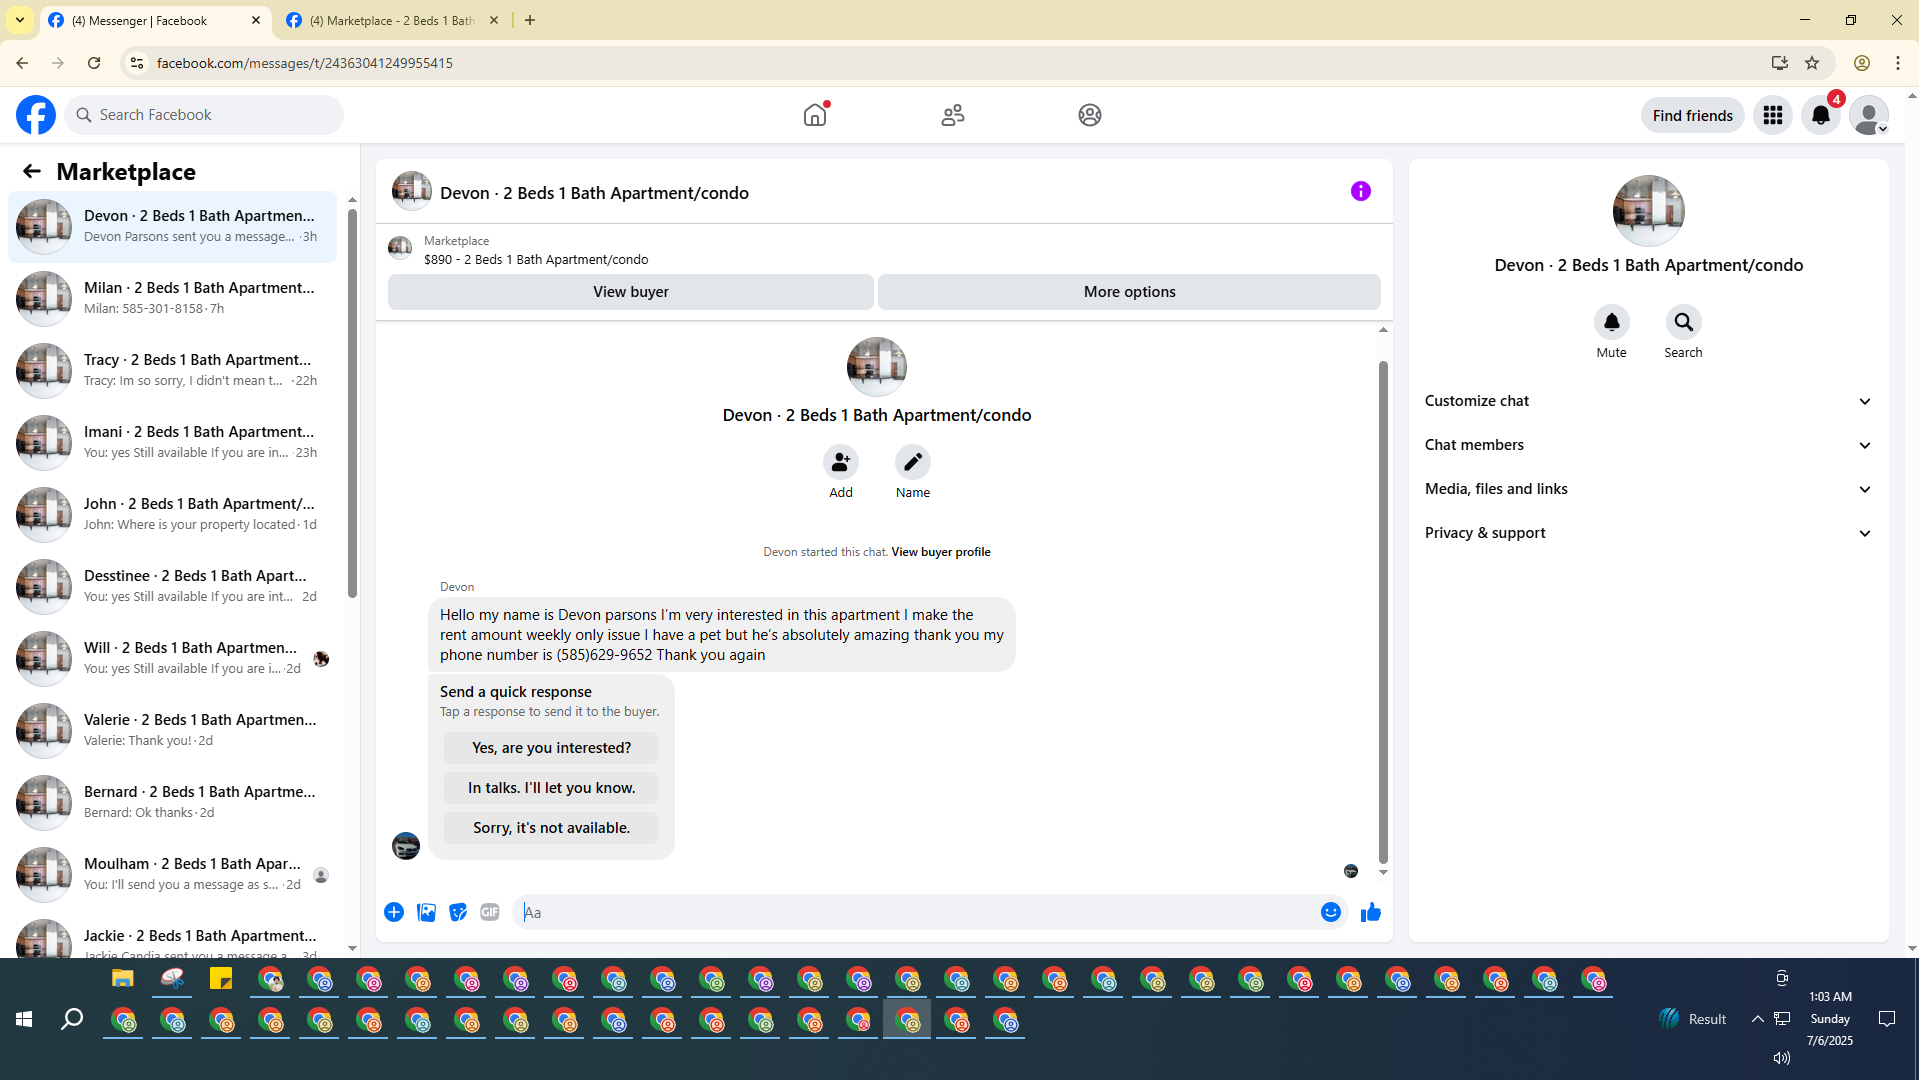Show hidden system tray icons
1919x1080 pixels.
coord(1757,1019)
